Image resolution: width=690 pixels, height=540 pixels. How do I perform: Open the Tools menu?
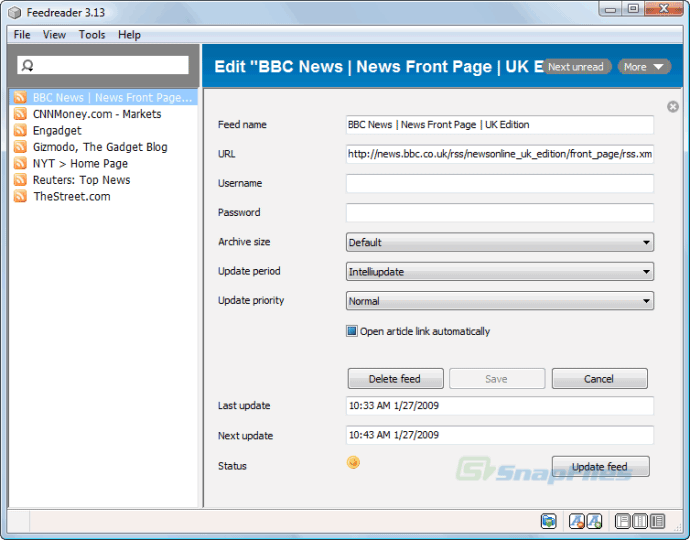[x=92, y=35]
